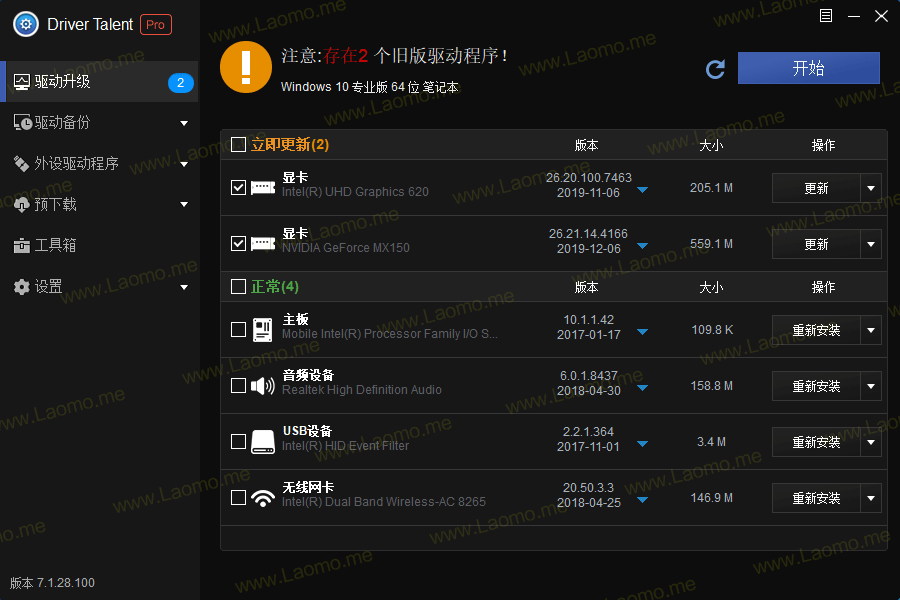Click the 设置 gear icon in sidebar
Screen dimensions: 900x600
click(21, 287)
